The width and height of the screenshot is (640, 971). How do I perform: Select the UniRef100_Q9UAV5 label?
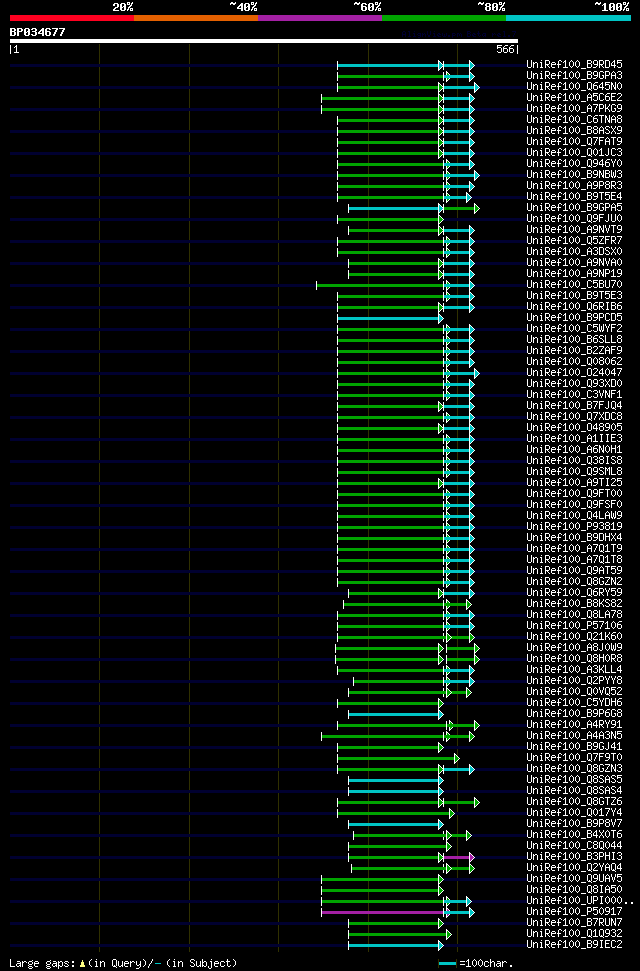pos(574,879)
